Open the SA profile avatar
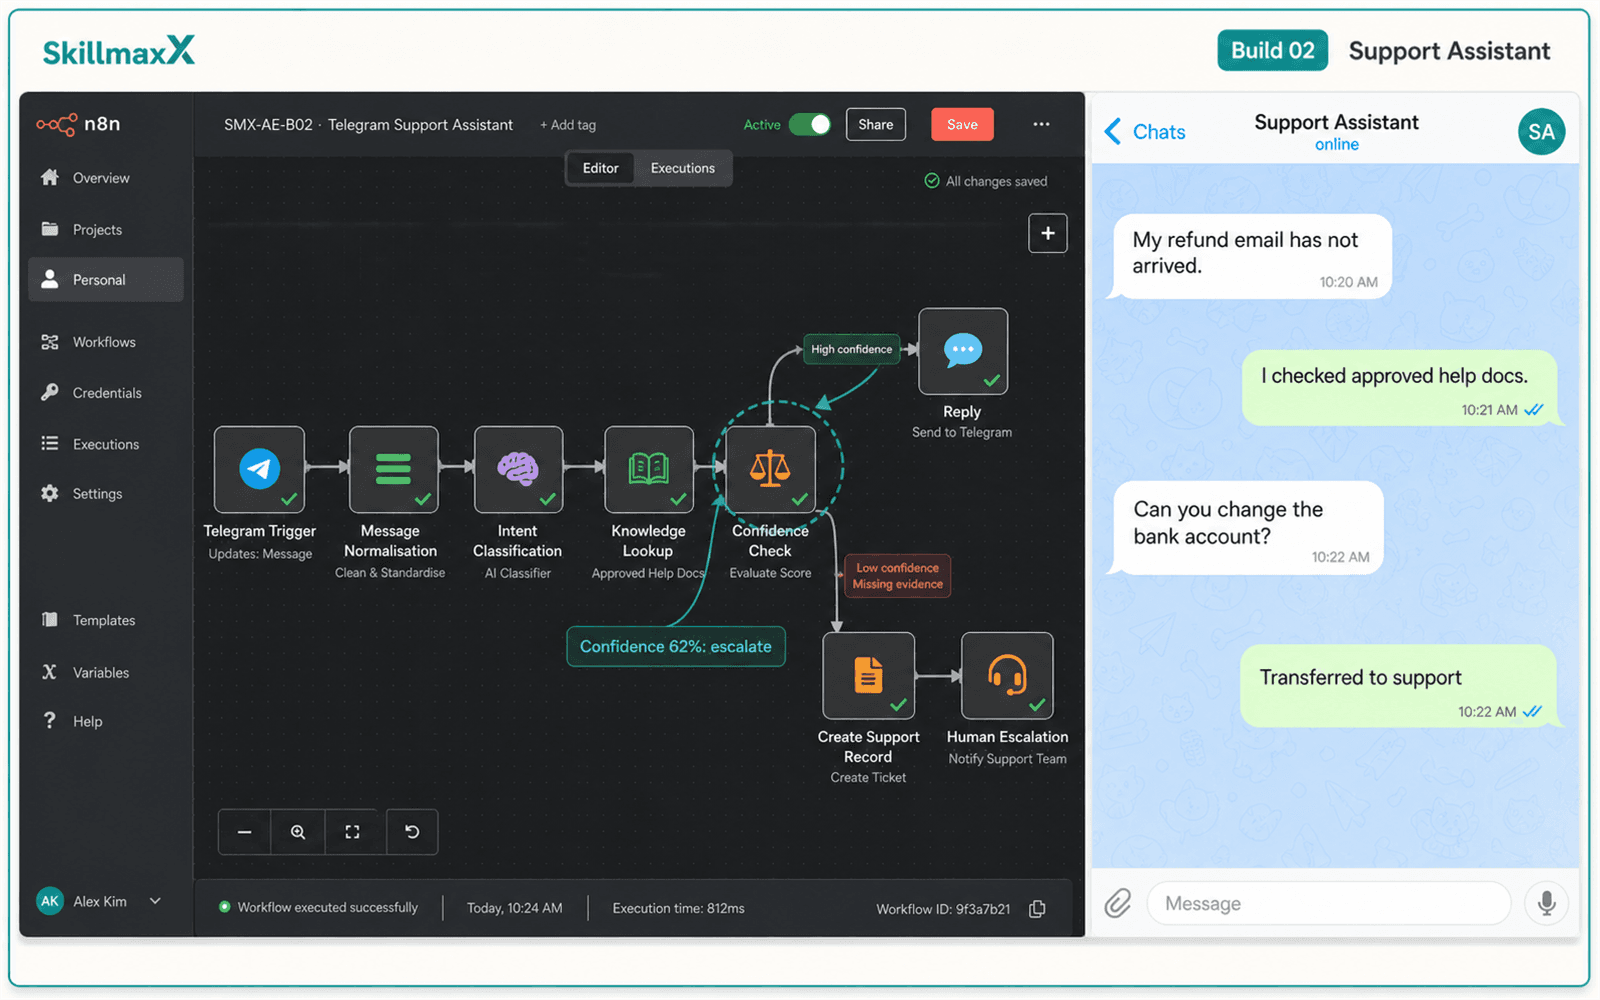 [x=1541, y=132]
